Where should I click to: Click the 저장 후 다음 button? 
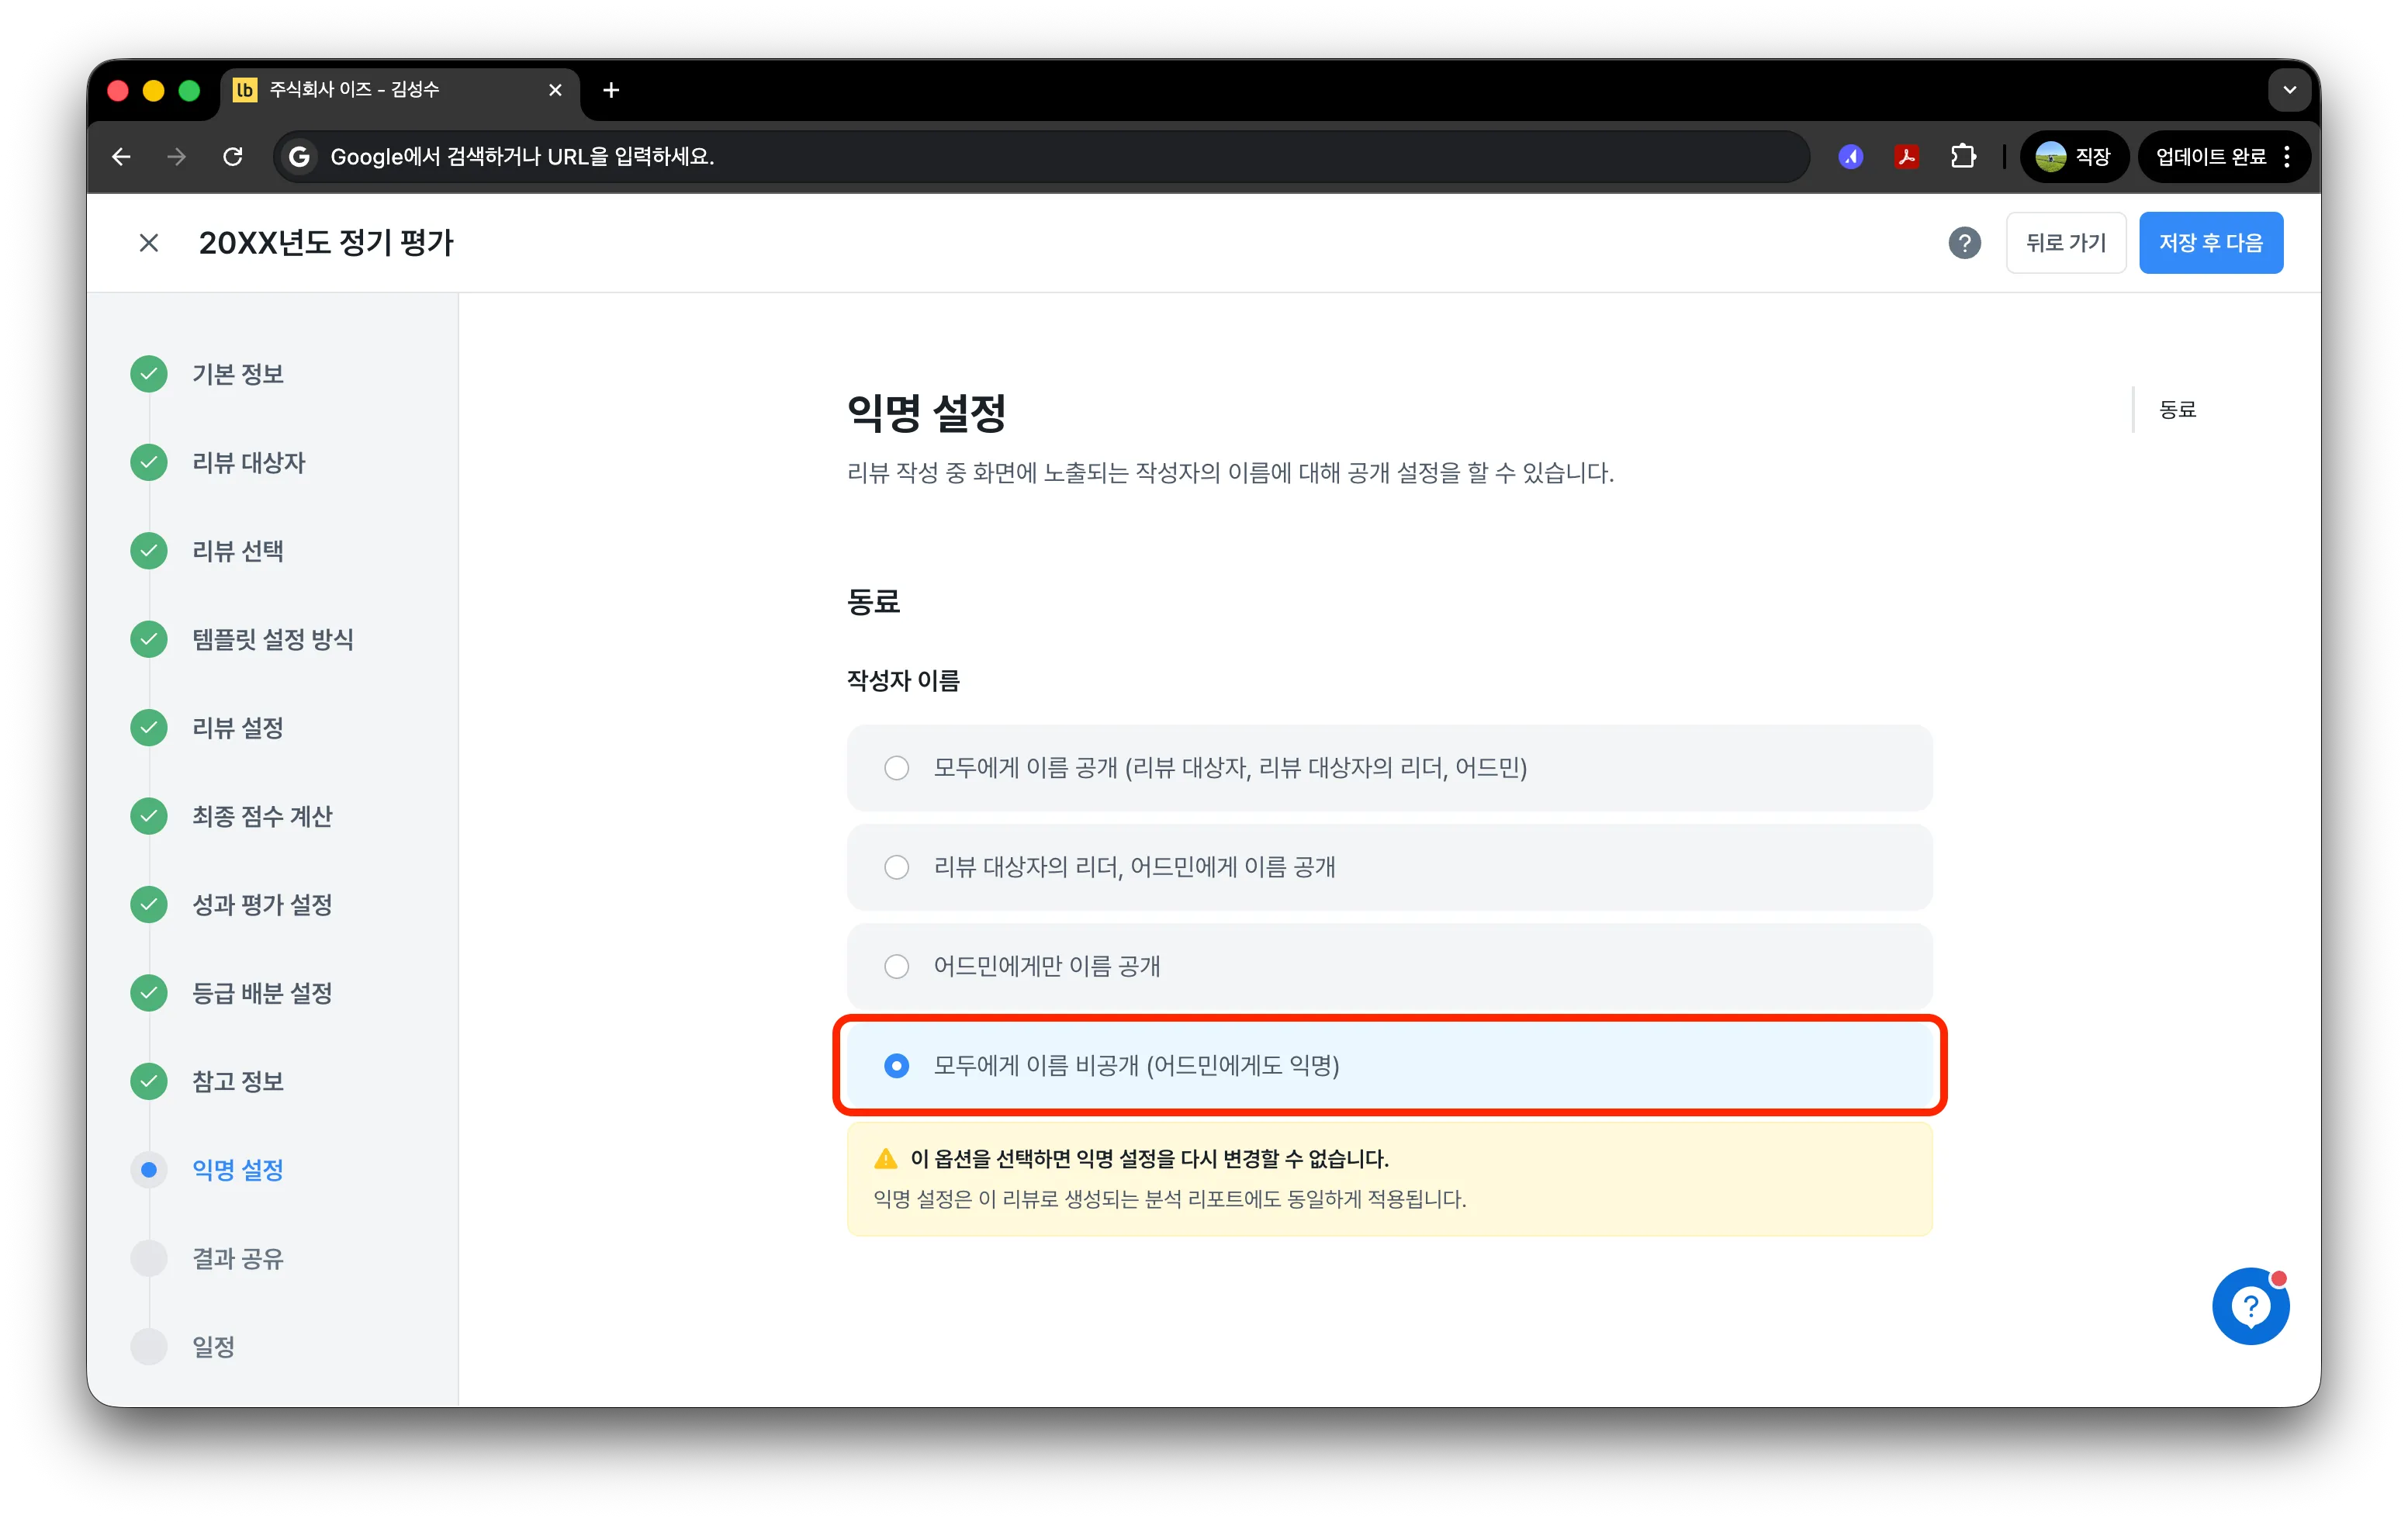(x=2210, y=243)
